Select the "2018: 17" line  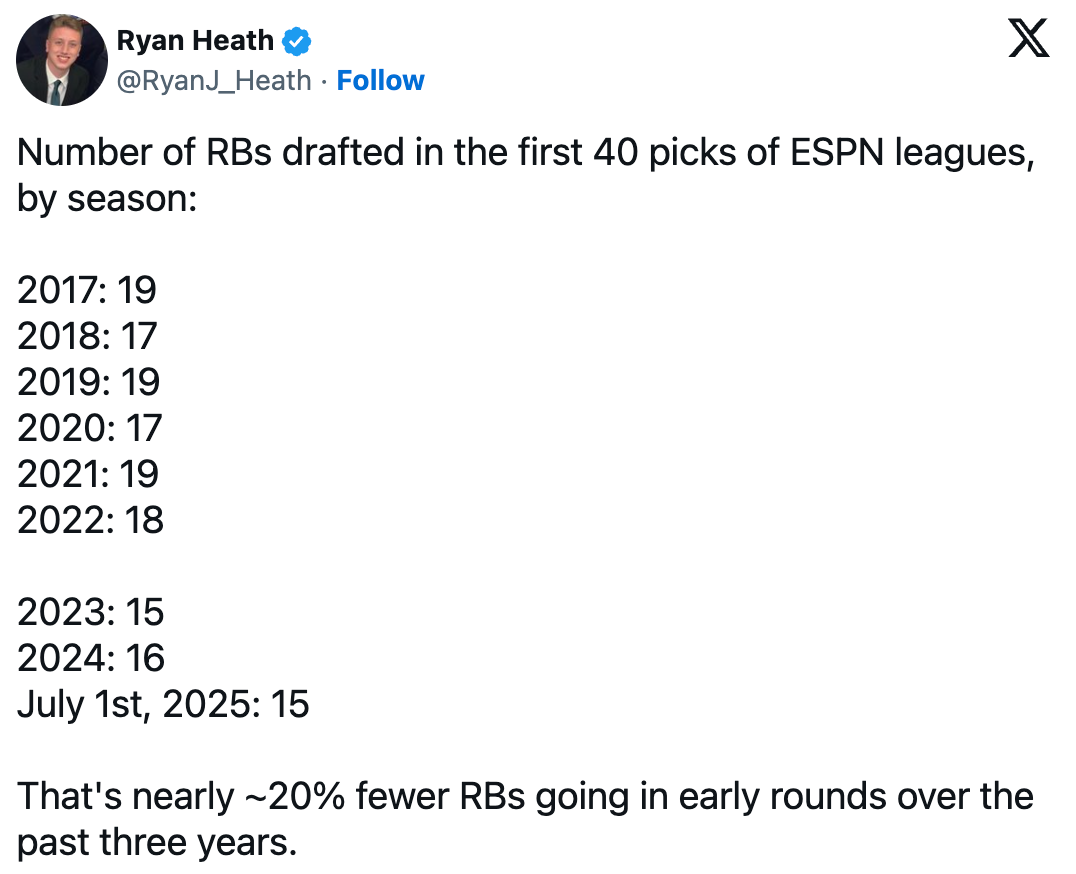[87, 336]
